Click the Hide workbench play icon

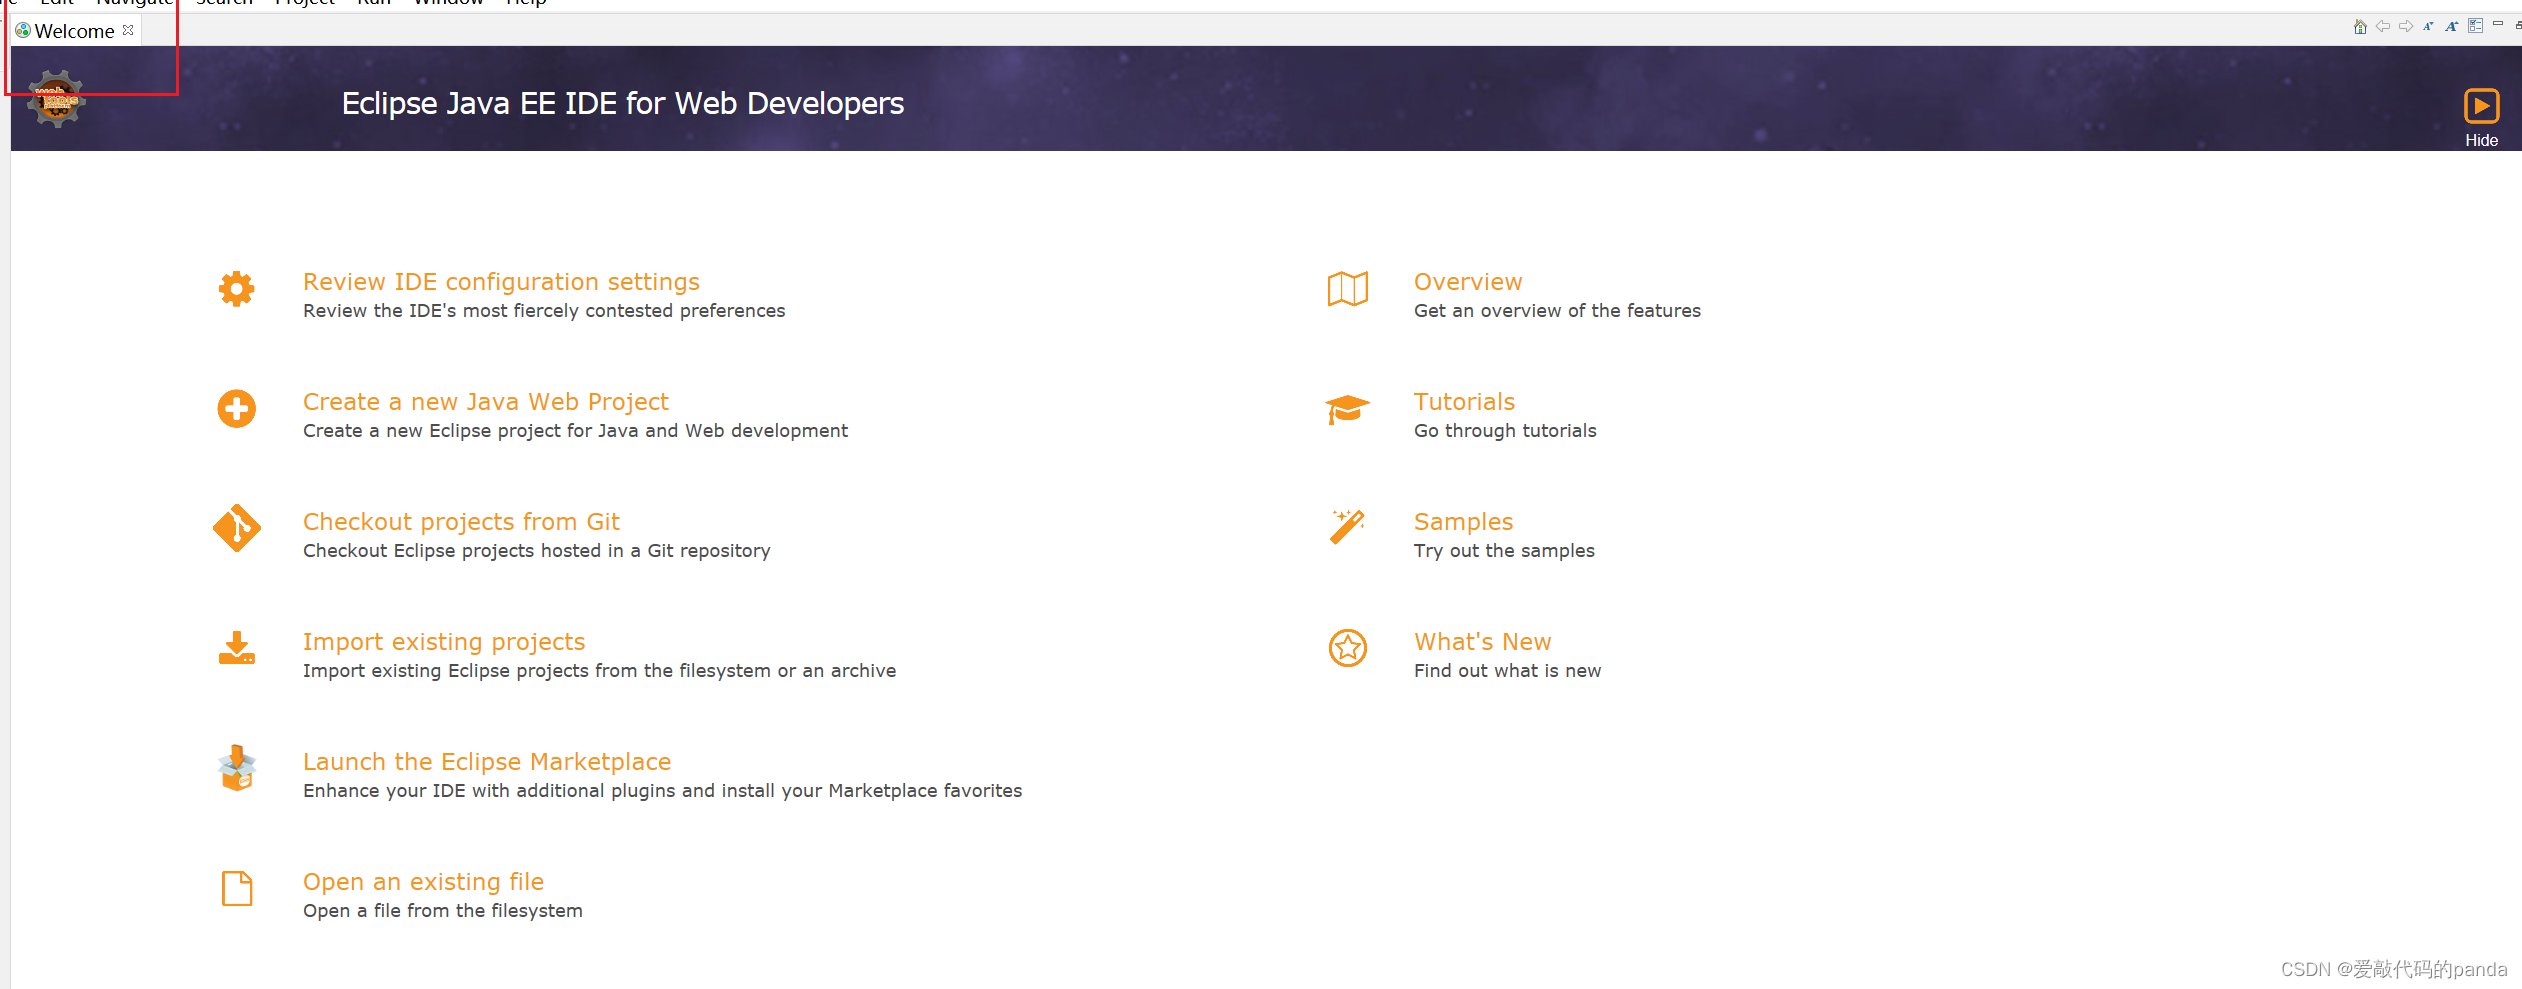click(x=2481, y=106)
